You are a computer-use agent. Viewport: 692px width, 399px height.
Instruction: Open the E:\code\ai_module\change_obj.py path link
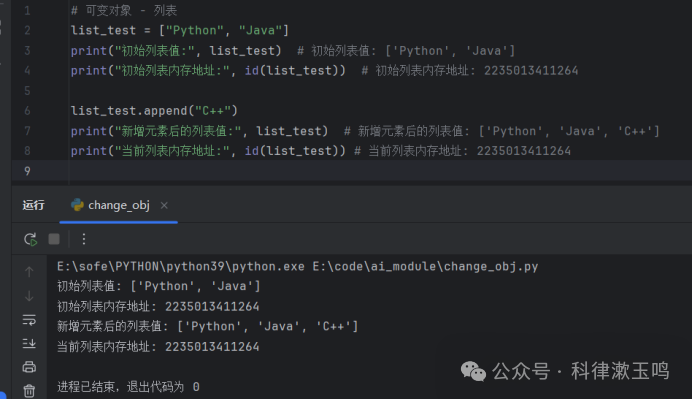425,267
